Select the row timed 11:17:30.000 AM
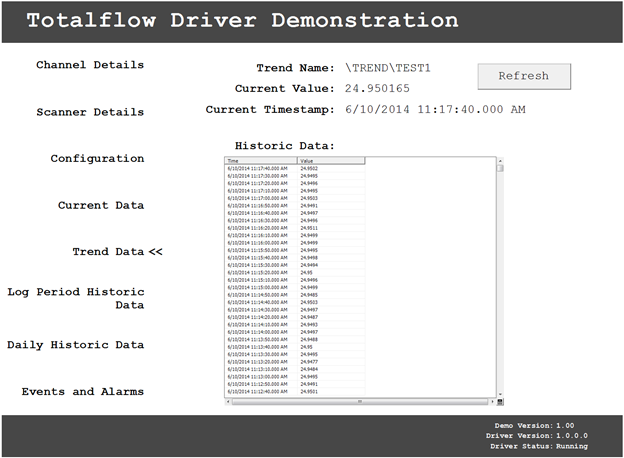The image size is (624, 458). [x=295, y=176]
